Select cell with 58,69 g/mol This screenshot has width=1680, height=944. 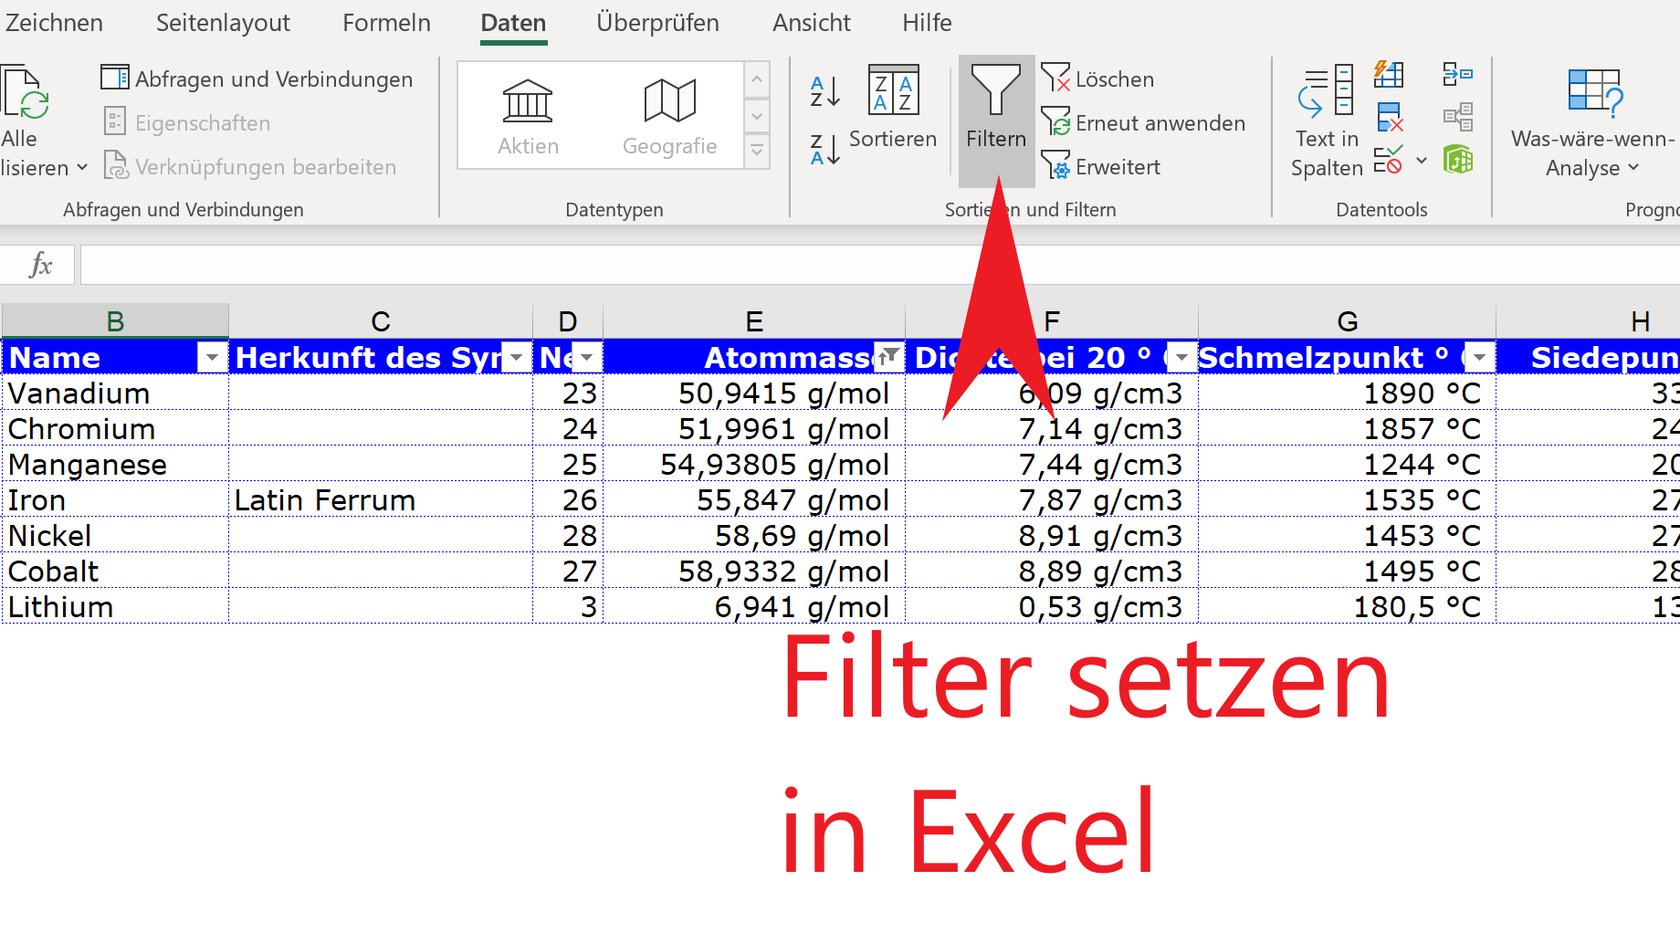[754, 536]
